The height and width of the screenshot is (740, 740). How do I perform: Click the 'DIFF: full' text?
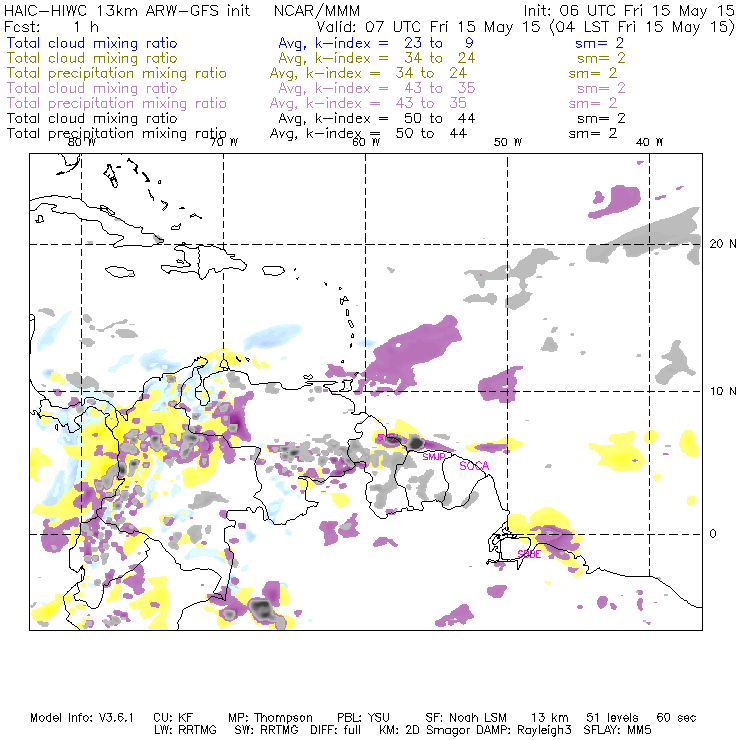click(336, 730)
